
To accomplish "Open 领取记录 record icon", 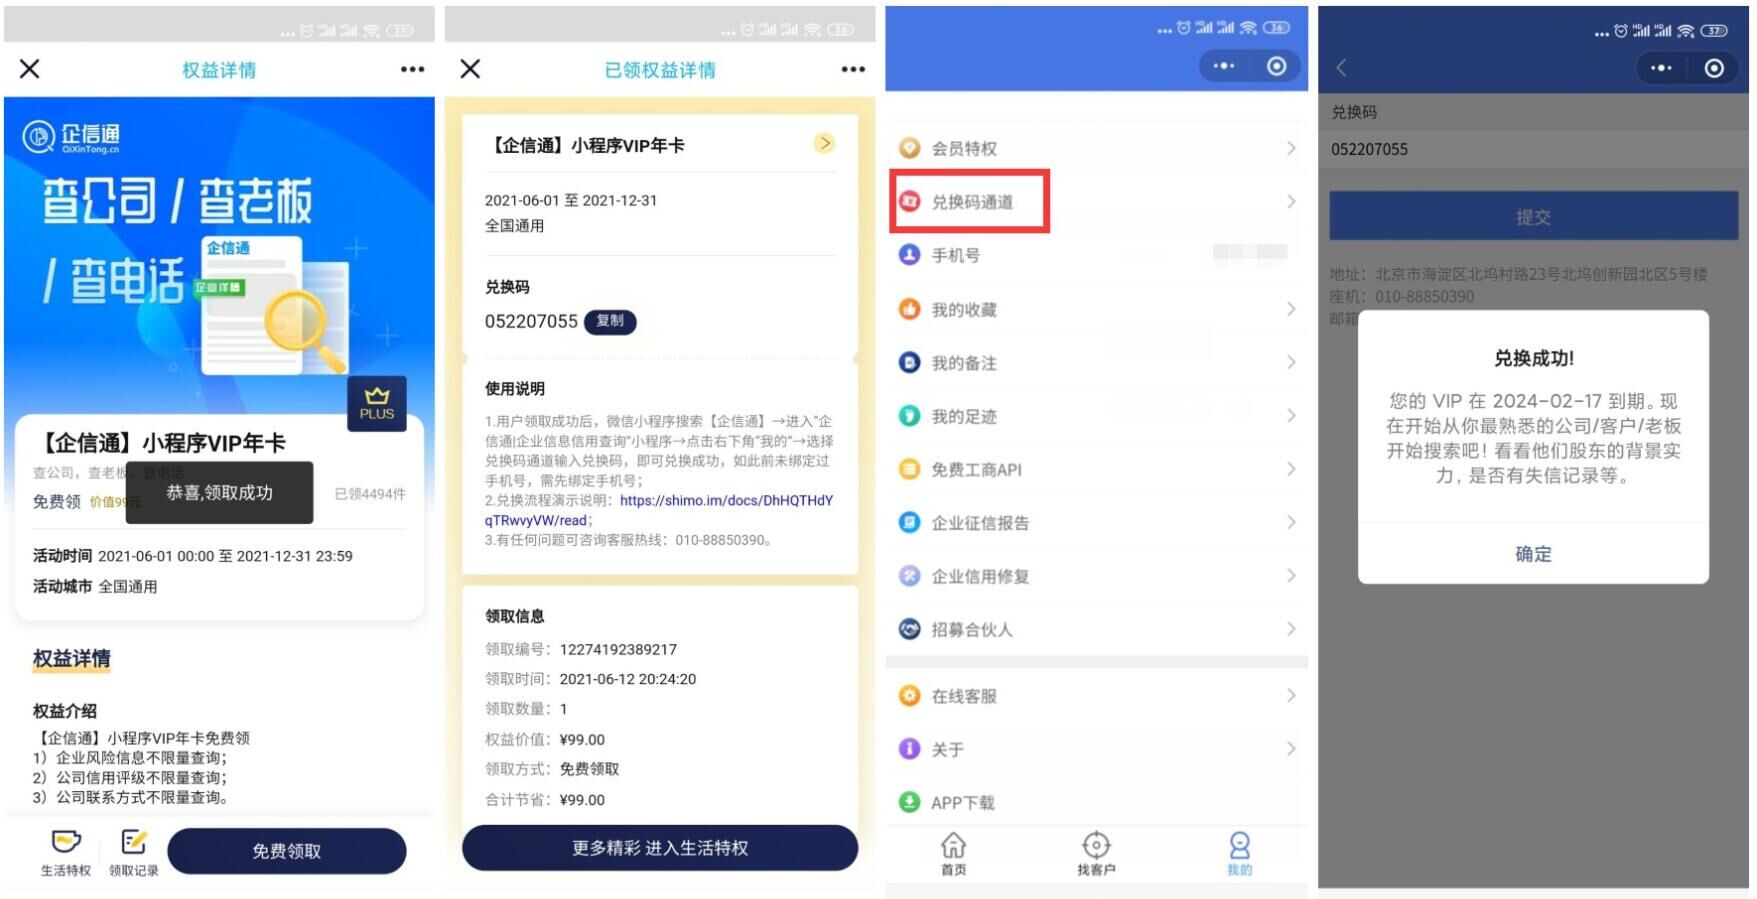I will pyautogui.click(x=134, y=841).
